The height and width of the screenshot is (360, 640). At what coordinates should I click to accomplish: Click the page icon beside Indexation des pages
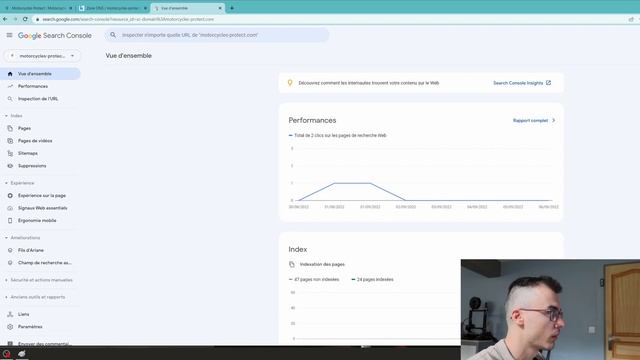coord(292,264)
